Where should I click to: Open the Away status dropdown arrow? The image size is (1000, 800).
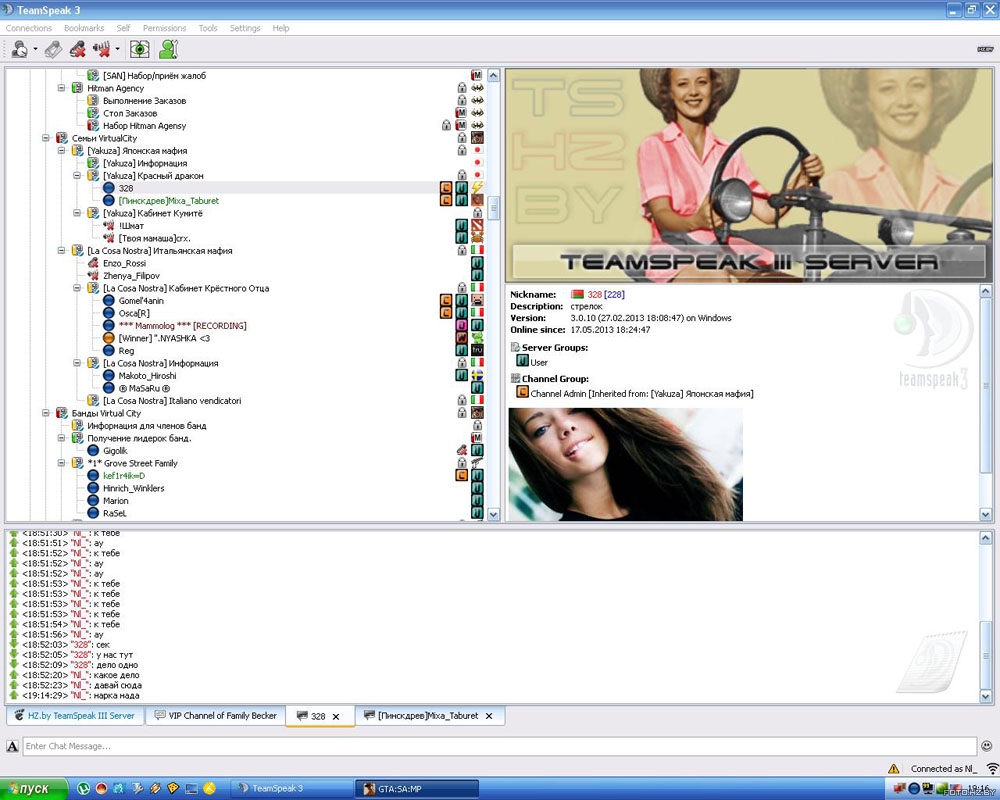[35, 48]
